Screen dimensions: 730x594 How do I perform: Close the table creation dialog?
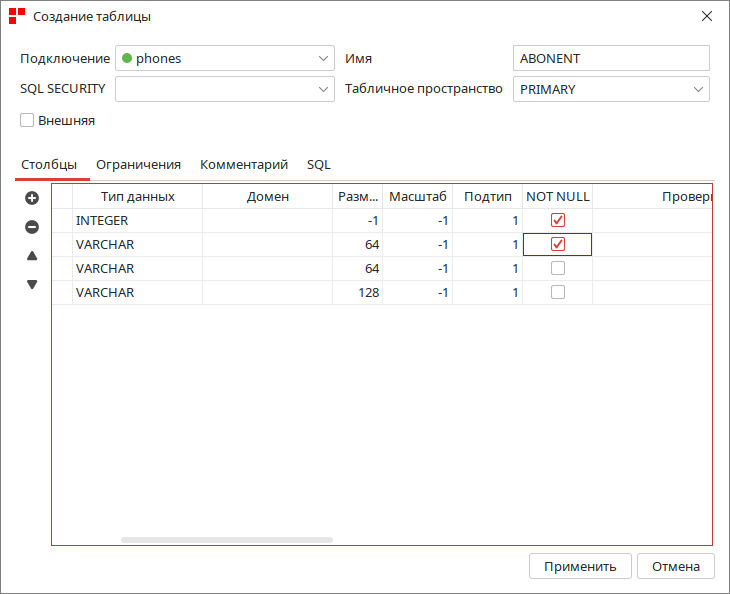pos(707,16)
